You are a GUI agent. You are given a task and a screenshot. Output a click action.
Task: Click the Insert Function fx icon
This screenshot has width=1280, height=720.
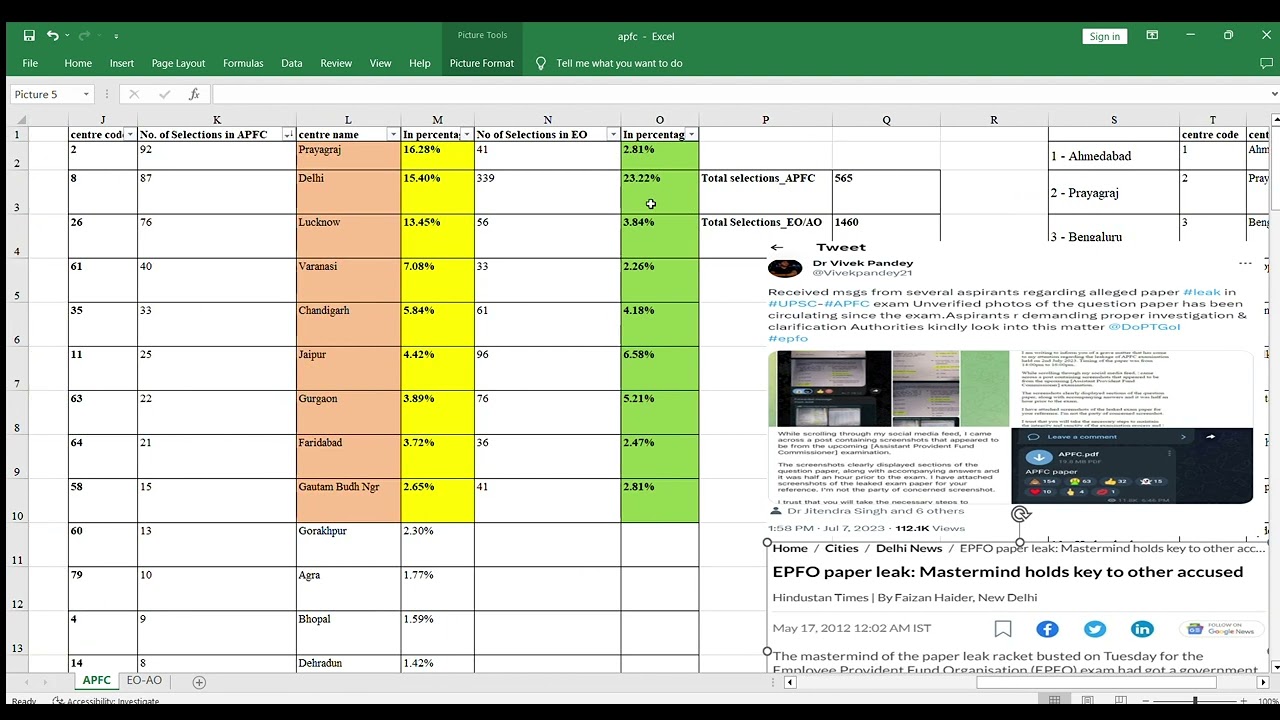coord(194,94)
